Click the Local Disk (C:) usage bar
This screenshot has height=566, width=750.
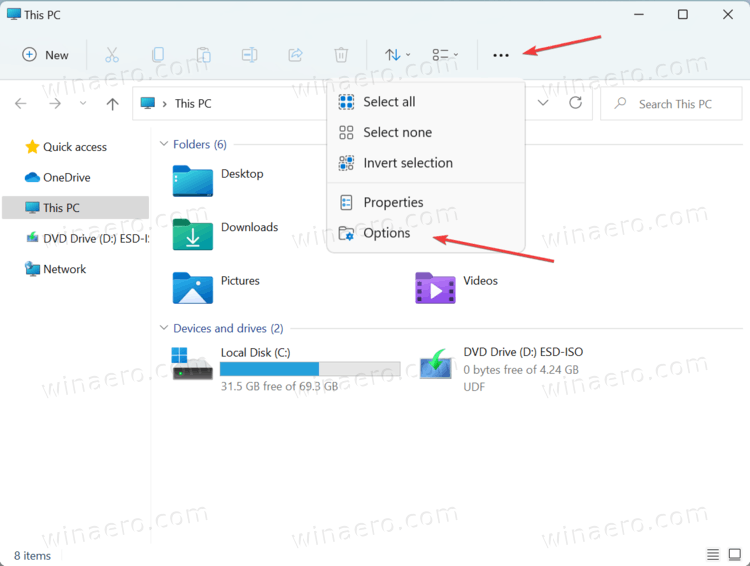(x=310, y=369)
